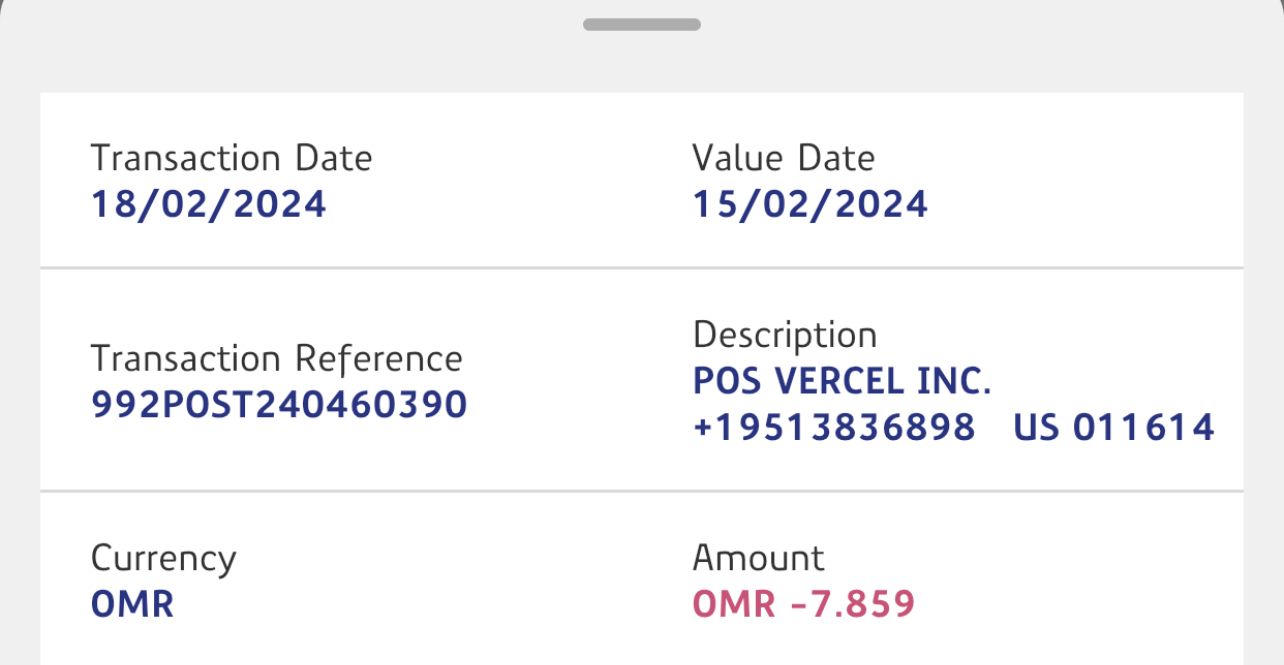The width and height of the screenshot is (1284, 665).
Task: Select POS VERCEL INC. description text
Action: click(x=841, y=381)
